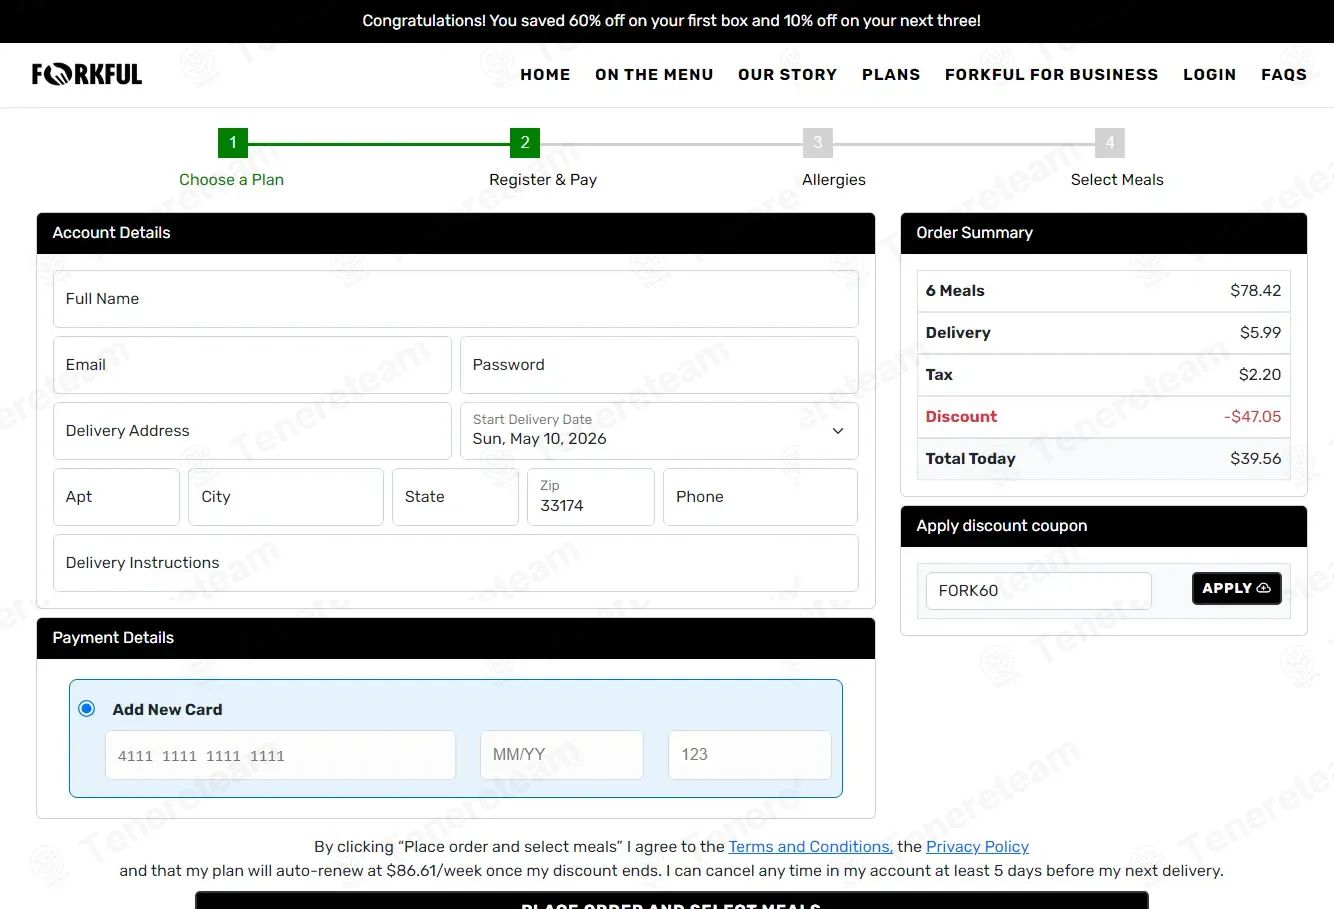Click the Apply discount coupon header
Screen dimensions: 1334x909
1104,526
